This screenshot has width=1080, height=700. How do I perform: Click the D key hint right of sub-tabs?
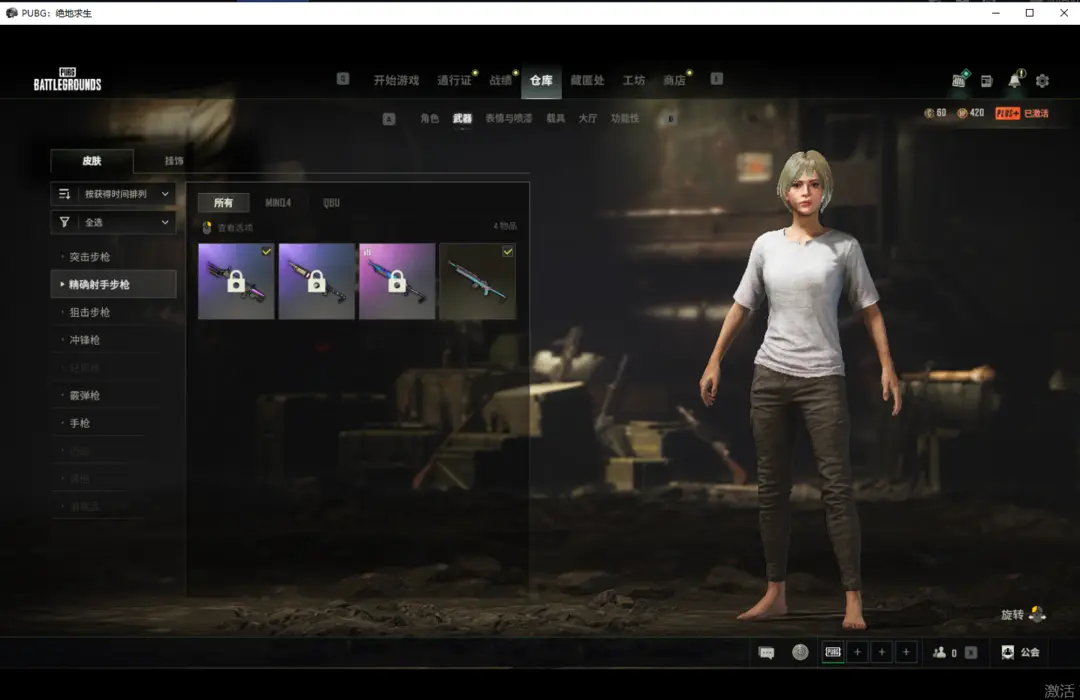(669, 119)
